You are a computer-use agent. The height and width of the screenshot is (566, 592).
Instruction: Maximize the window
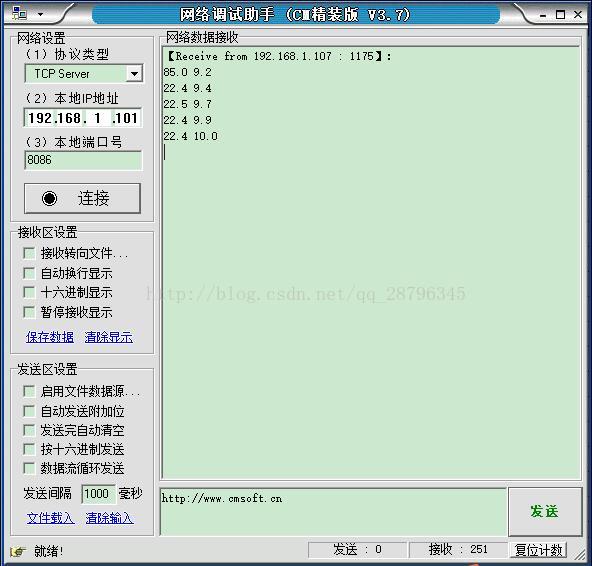561,15
